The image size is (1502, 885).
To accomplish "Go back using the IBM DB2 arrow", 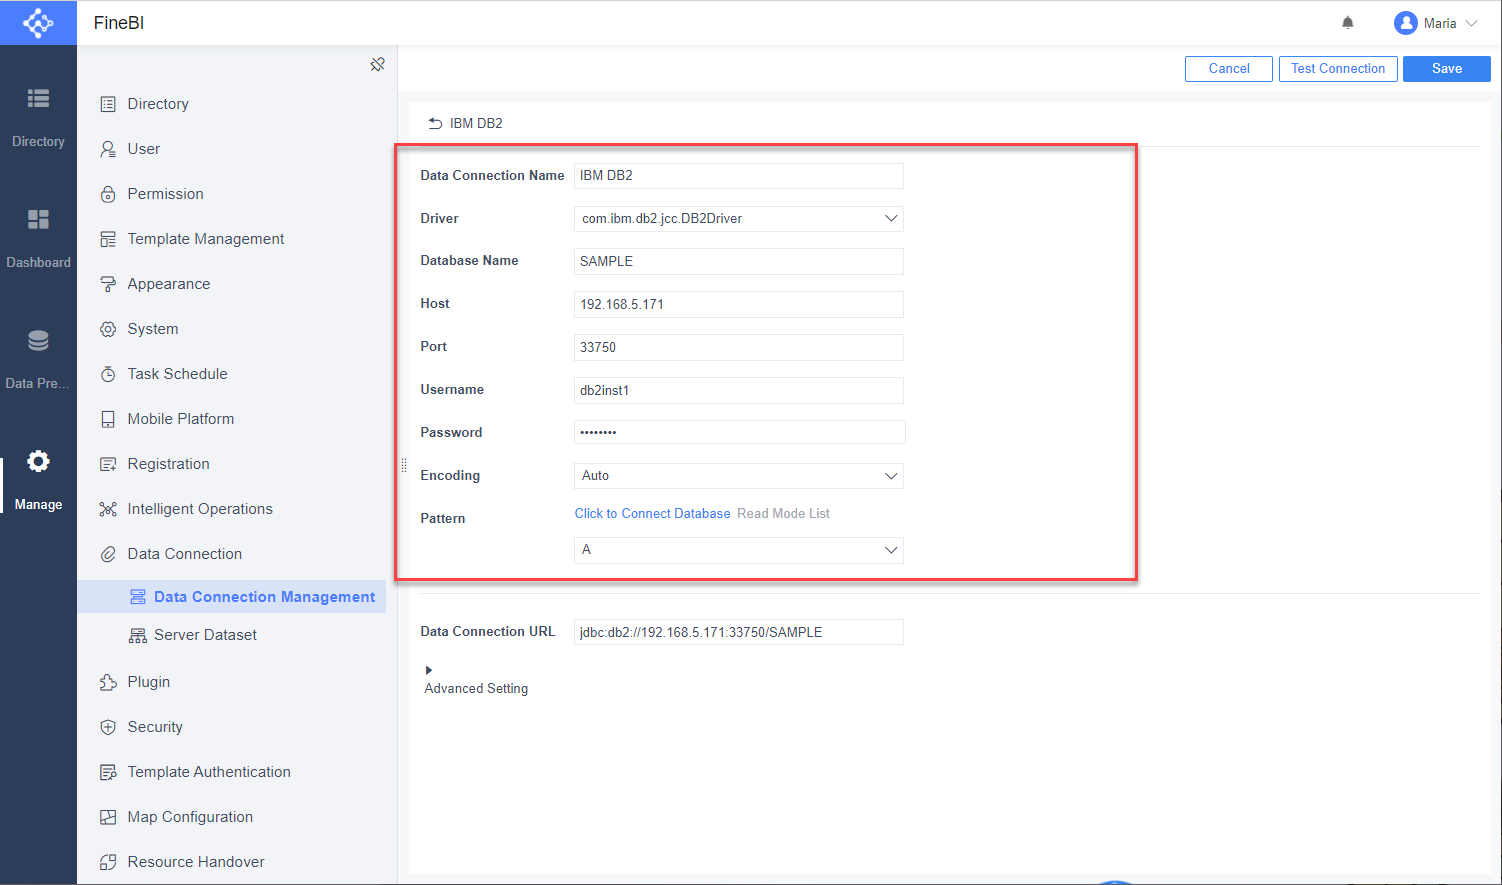I will tap(435, 123).
